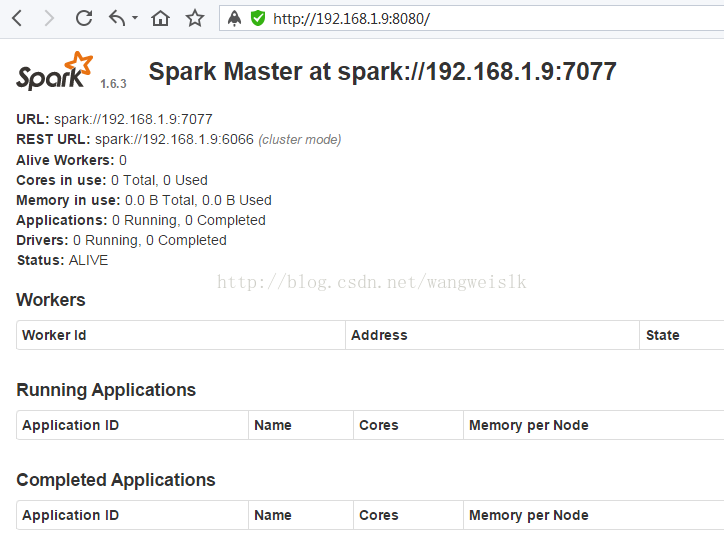Click the Running Applications section heading
Image resolution: width=724 pixels, height=543 pixels.
point(106,390)
